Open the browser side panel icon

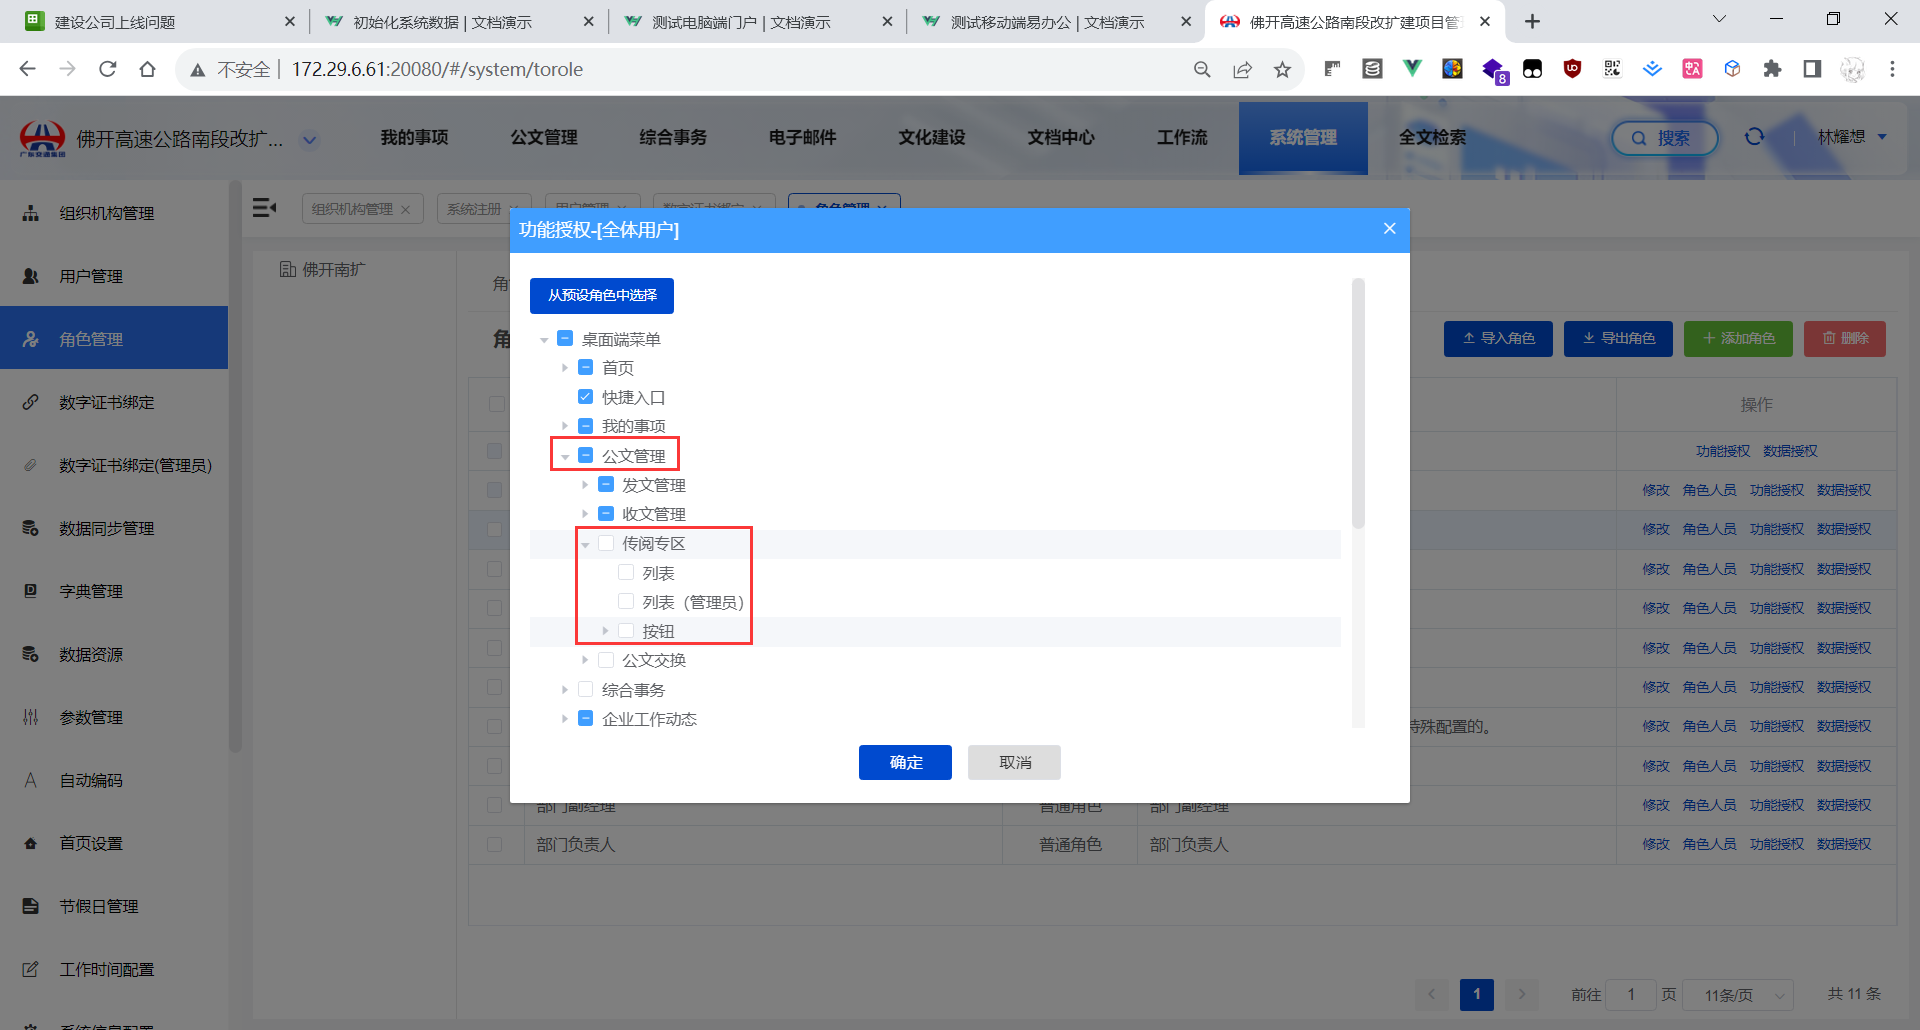tap(1812, 69)
